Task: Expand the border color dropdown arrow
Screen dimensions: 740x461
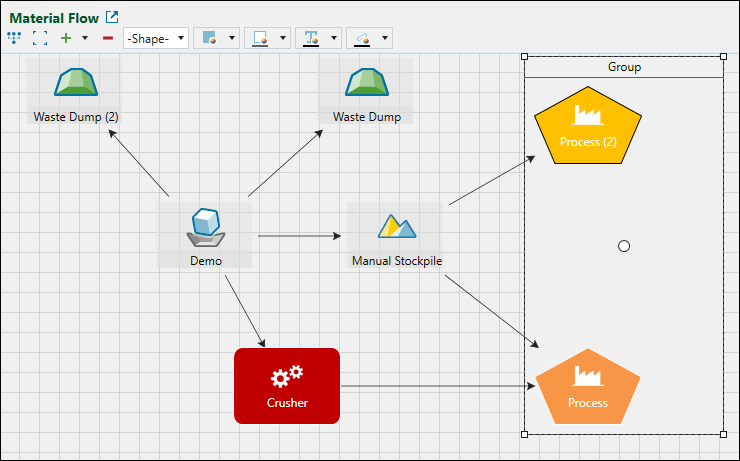Action: tap(283, 38)
